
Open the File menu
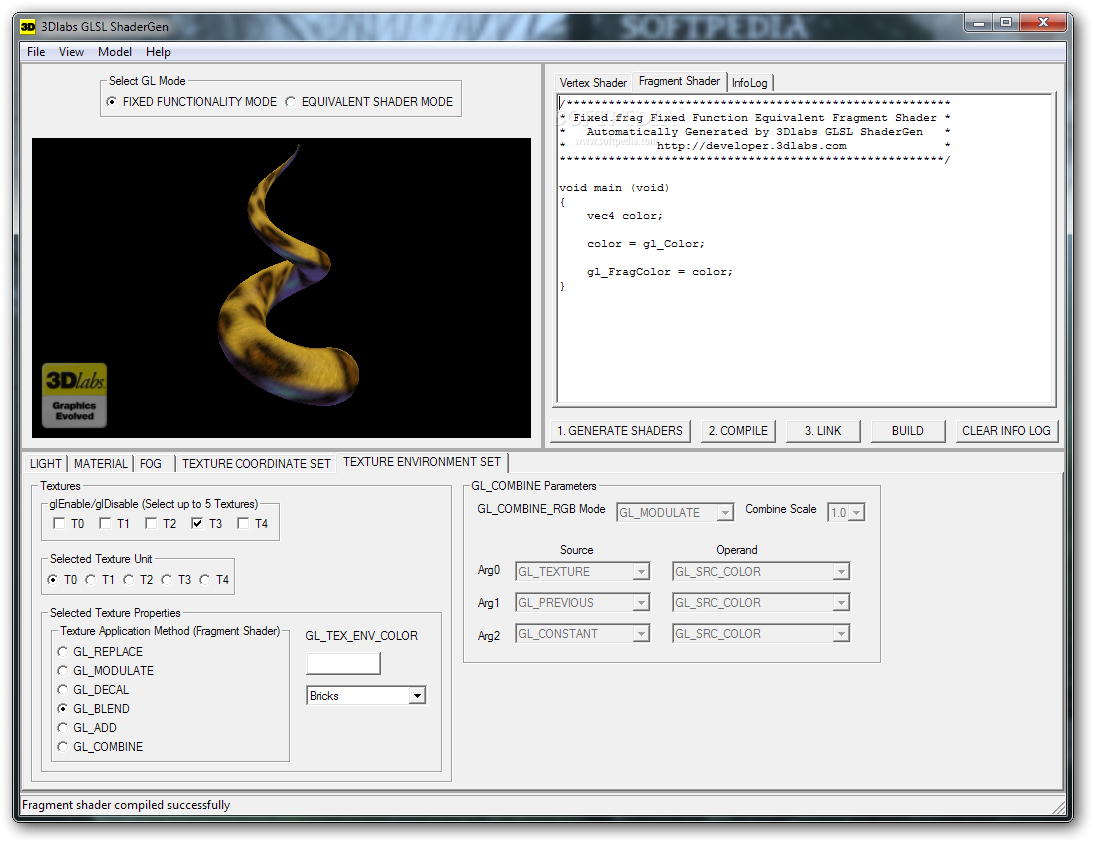[36, 52]
